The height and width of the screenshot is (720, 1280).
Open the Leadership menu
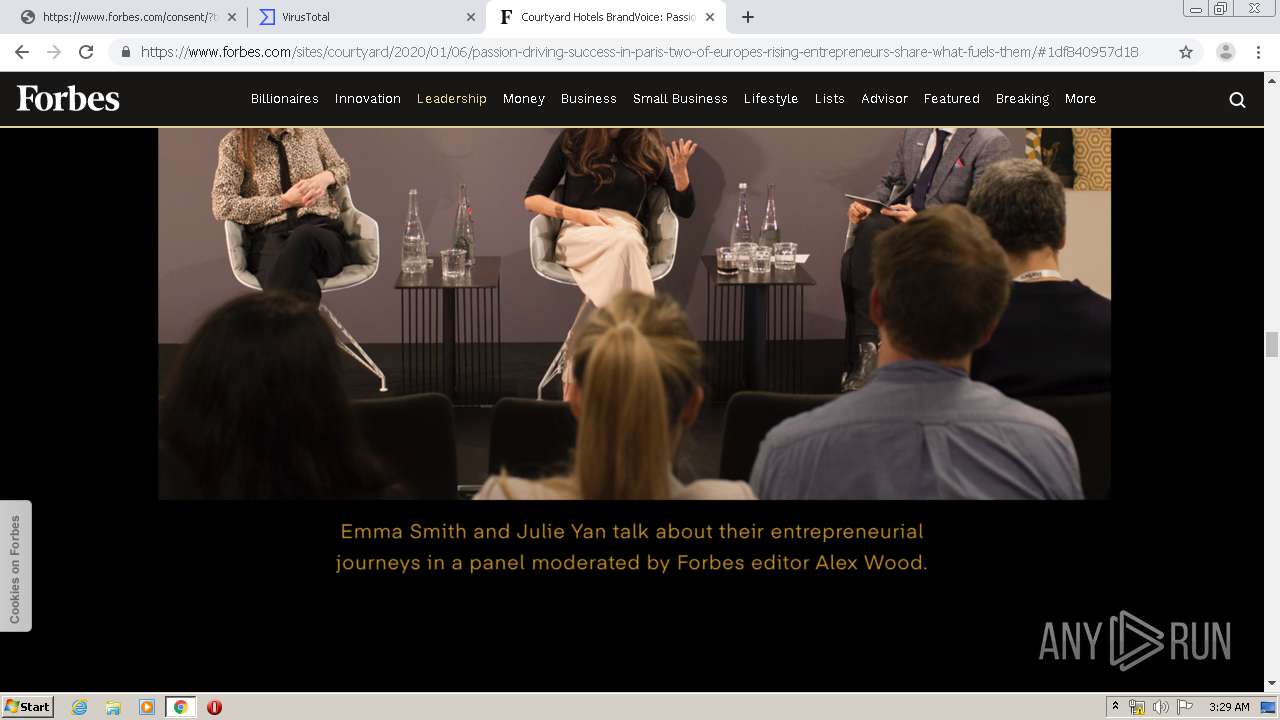452,99
